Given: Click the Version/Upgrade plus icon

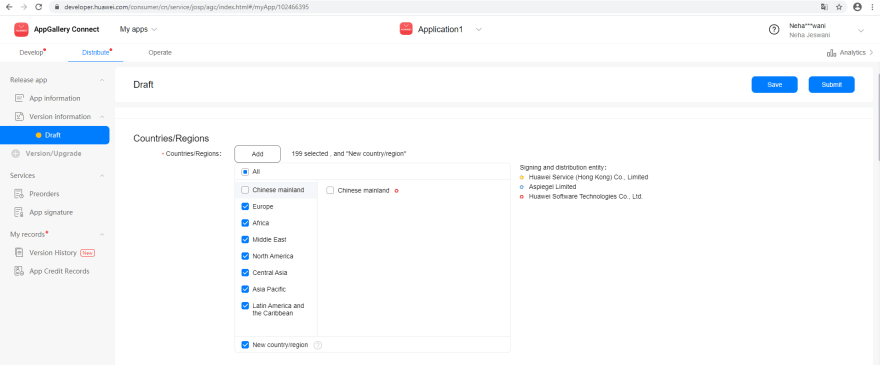Looking at the screenshot, I should pos(16,153).
